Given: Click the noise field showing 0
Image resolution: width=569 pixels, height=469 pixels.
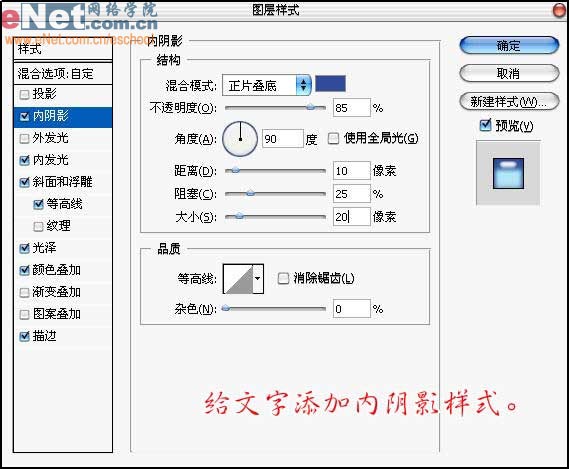Looking at the screenshot, I should (x=352, y=309).
